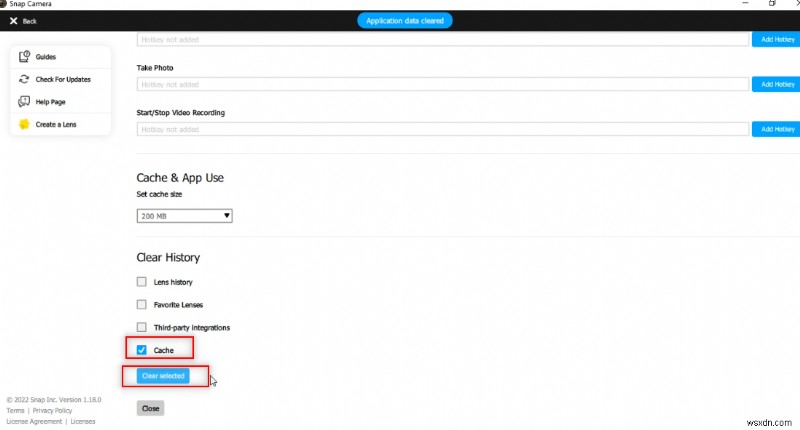Image resolution: width=800 pixels, height=430 pixels.
Task: Click the Back label in top bar
Action: click(30, 21)
